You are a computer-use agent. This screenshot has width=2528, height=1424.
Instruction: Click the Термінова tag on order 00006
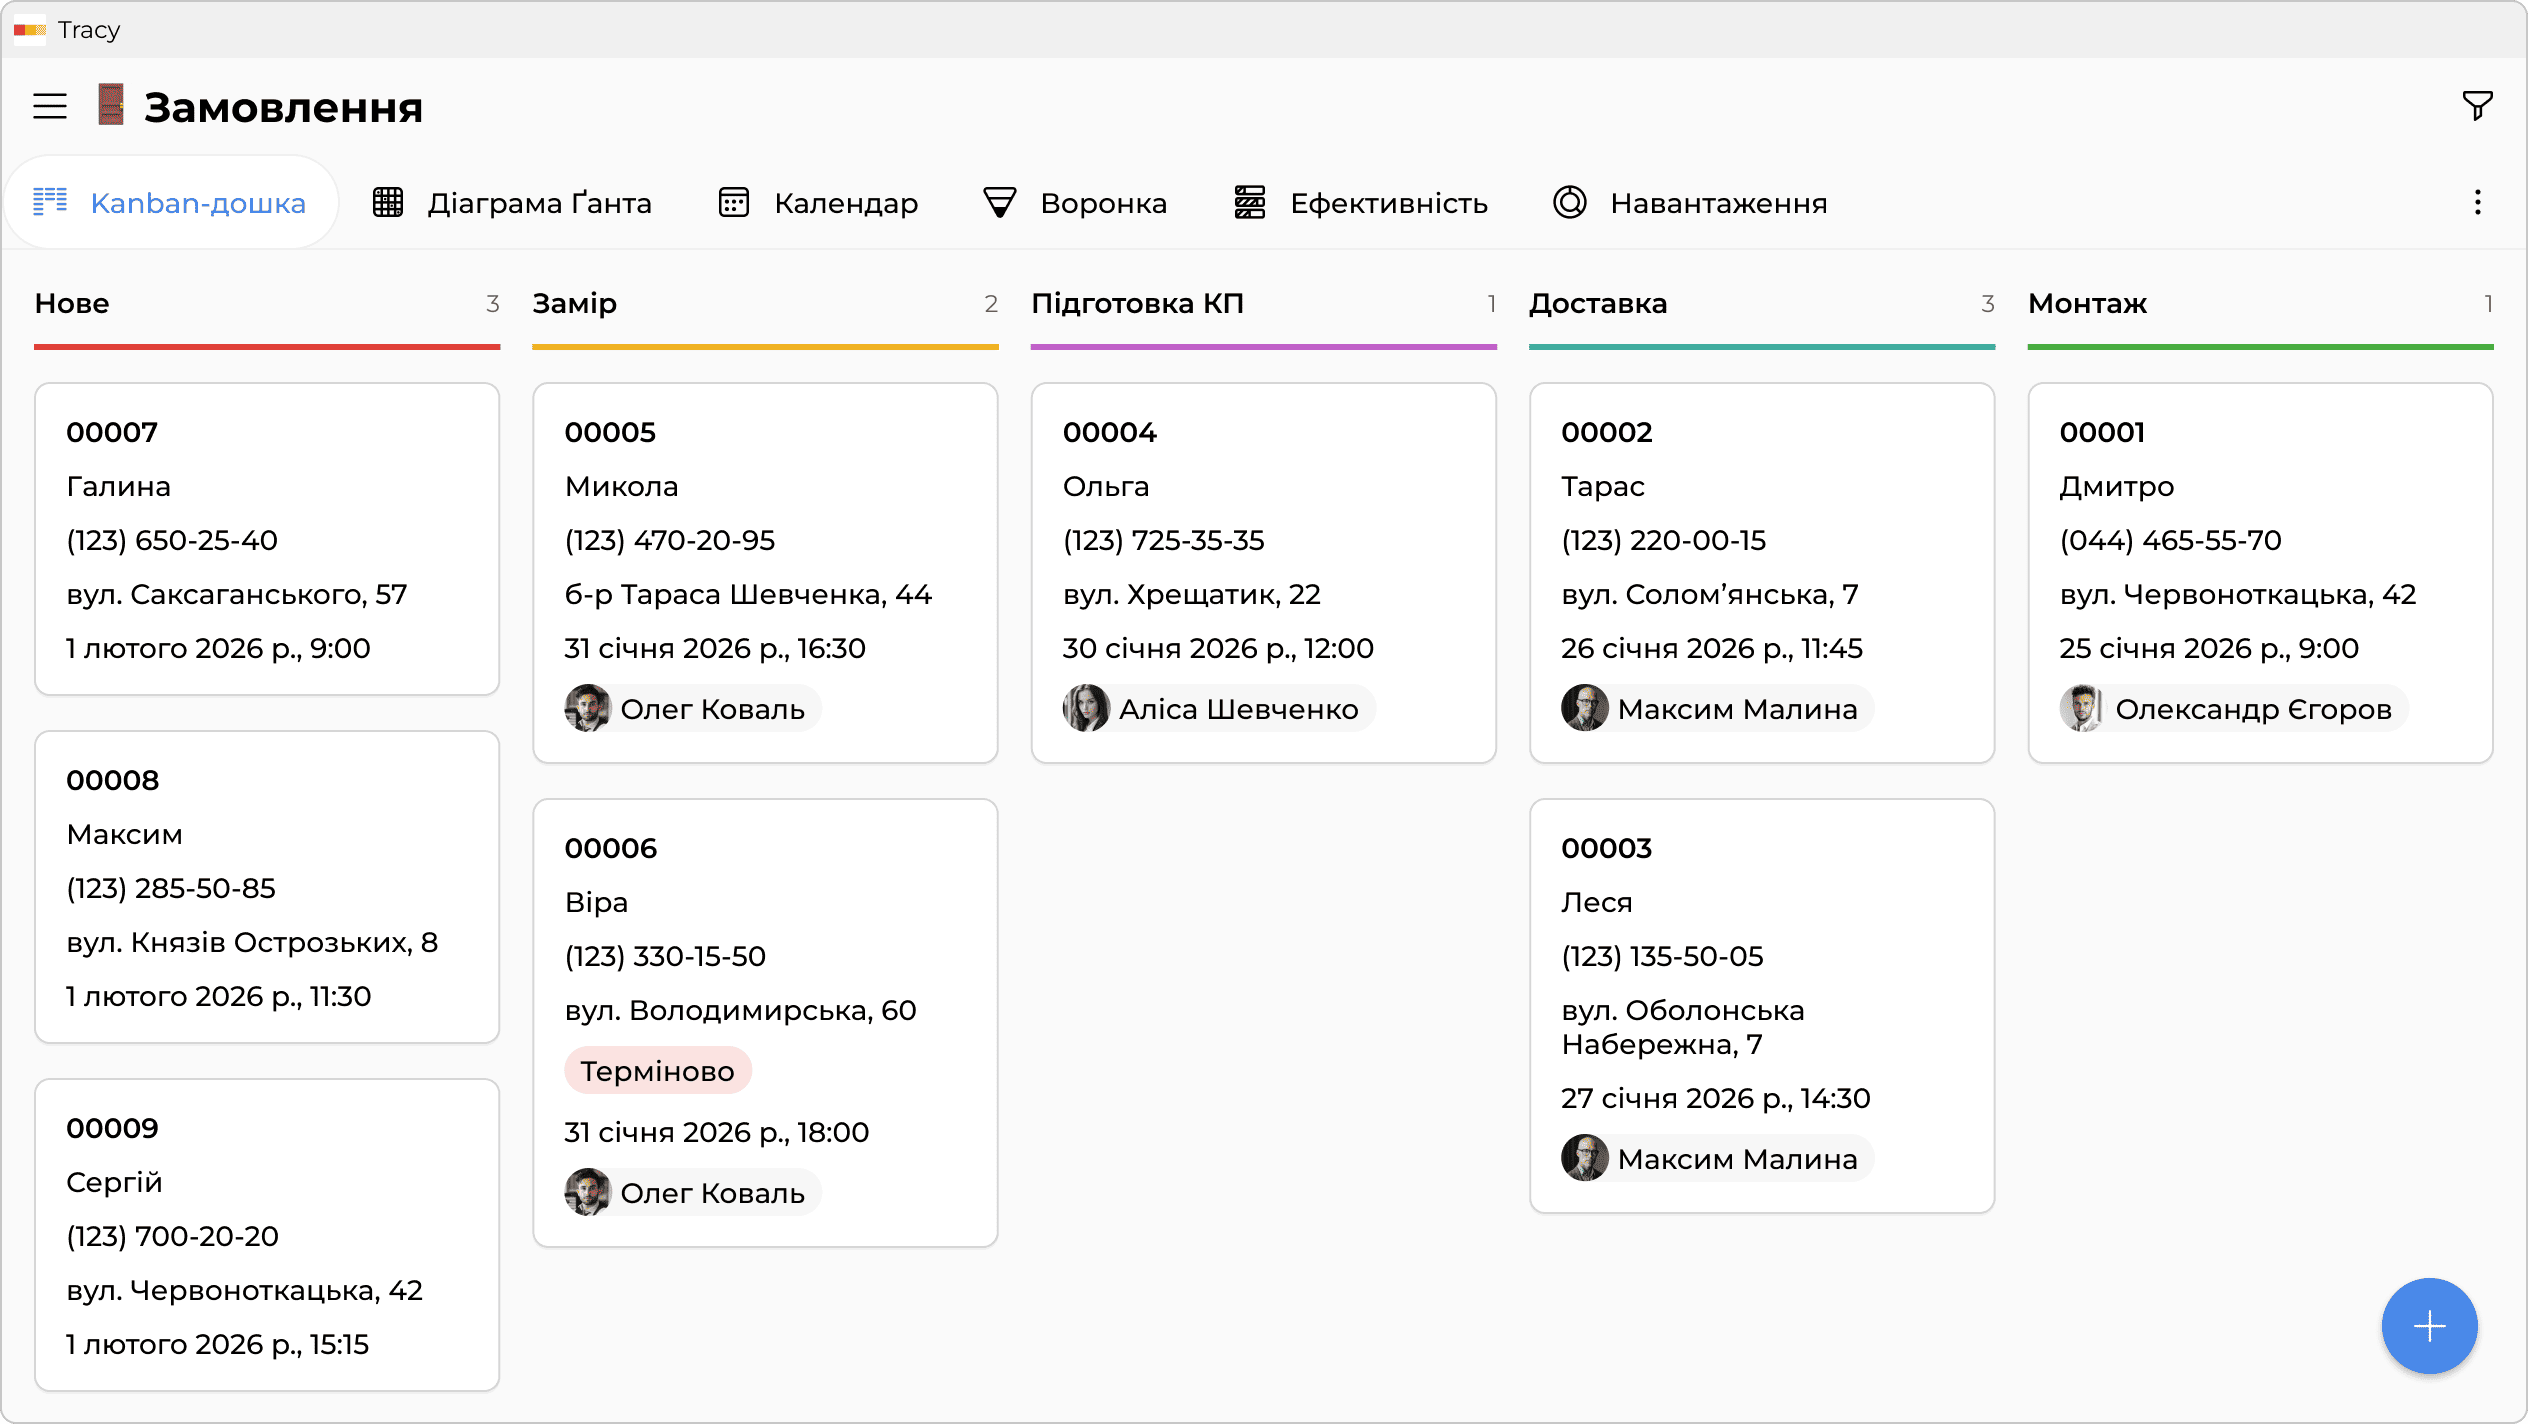[657, 1071]
